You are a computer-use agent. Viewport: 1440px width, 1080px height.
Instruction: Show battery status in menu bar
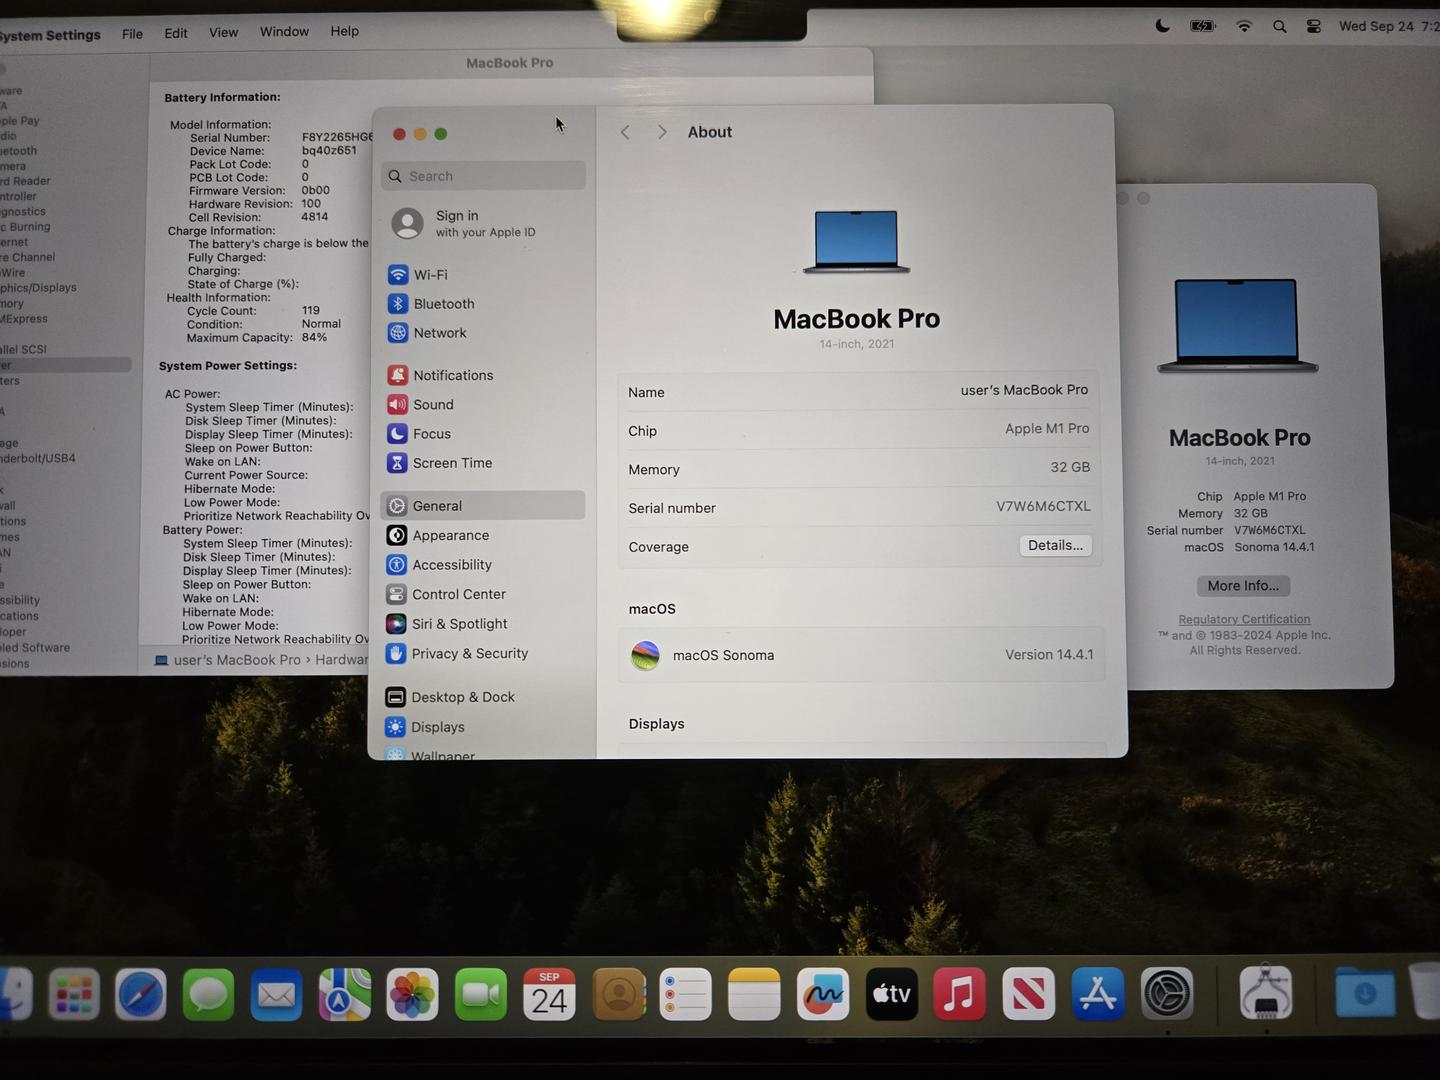pos(1202,27)
